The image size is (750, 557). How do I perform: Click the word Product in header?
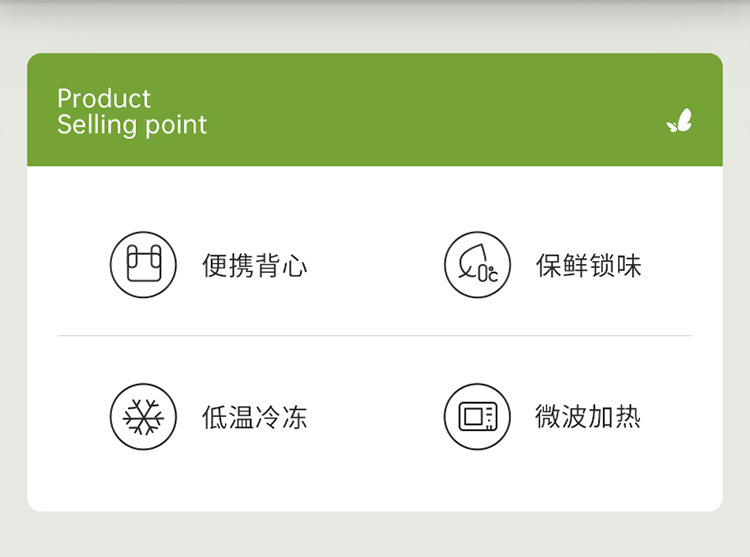coord(104,99)
